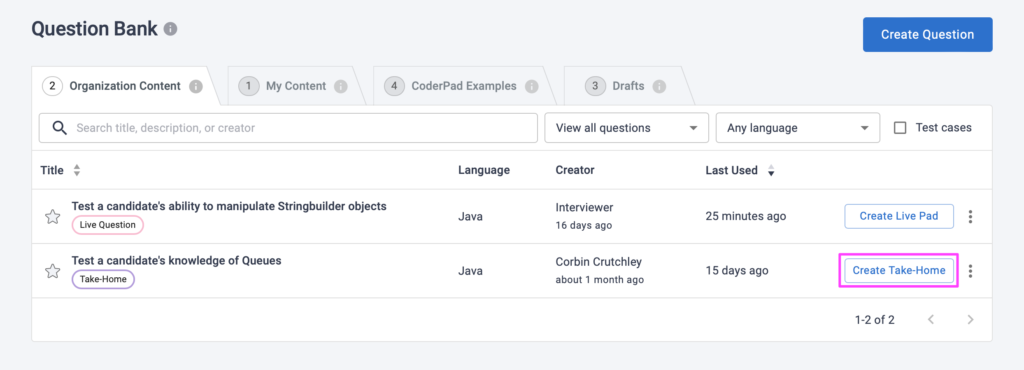Click the Create Live Pad button

[x=899, y=216]
